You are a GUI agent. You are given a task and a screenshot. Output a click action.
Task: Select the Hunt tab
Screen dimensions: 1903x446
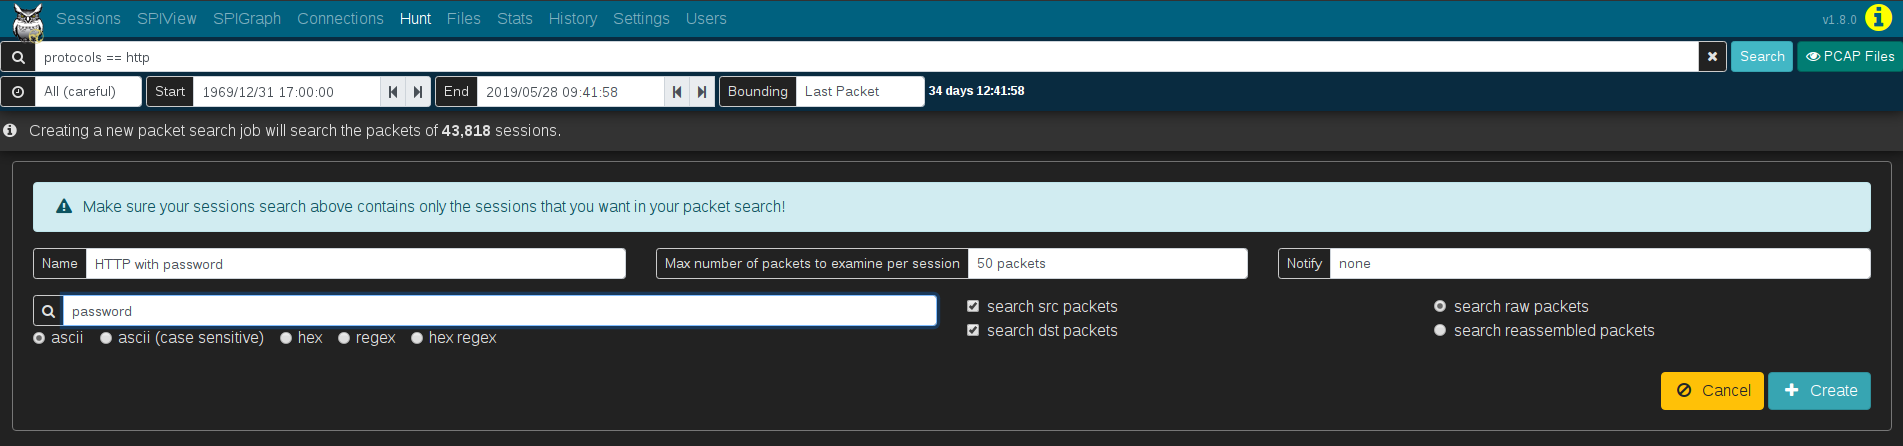pos(415,19)
